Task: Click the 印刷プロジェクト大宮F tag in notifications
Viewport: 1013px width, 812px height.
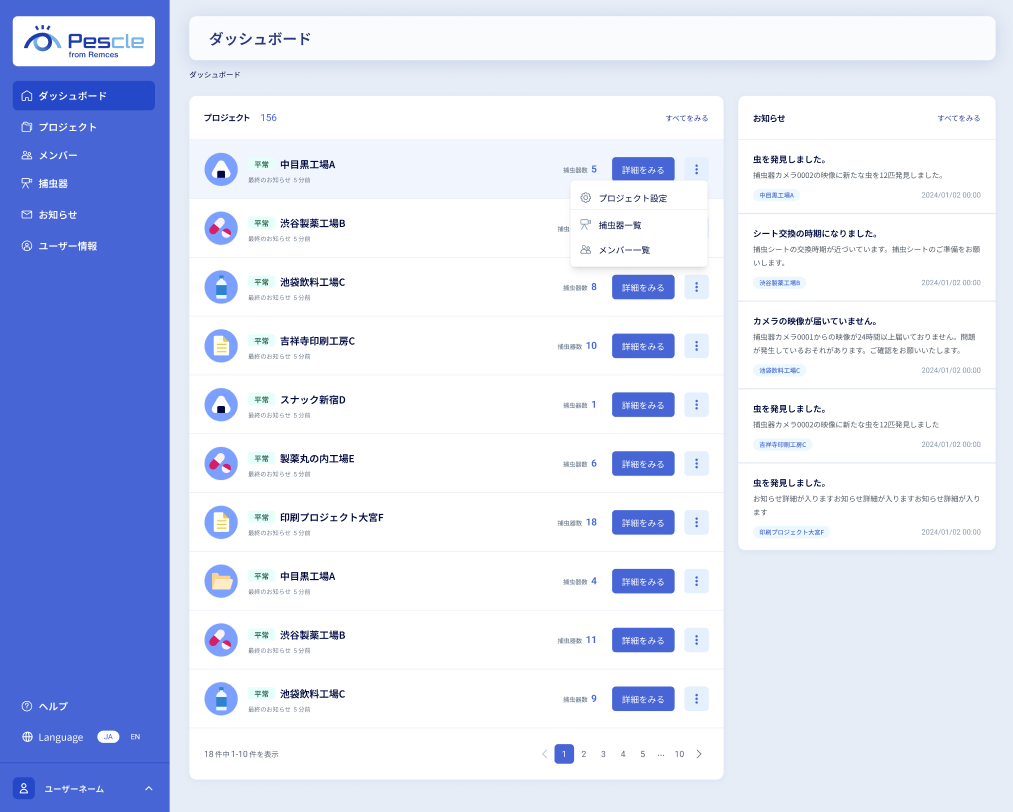Action: pyautogui.click(x=791, y=532)
